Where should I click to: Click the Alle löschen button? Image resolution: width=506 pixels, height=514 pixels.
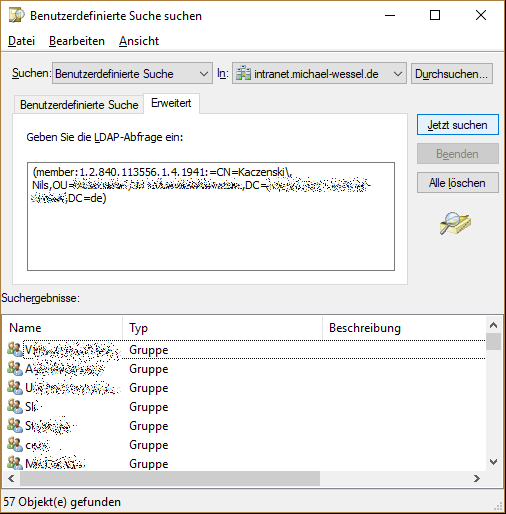(458, 183)
